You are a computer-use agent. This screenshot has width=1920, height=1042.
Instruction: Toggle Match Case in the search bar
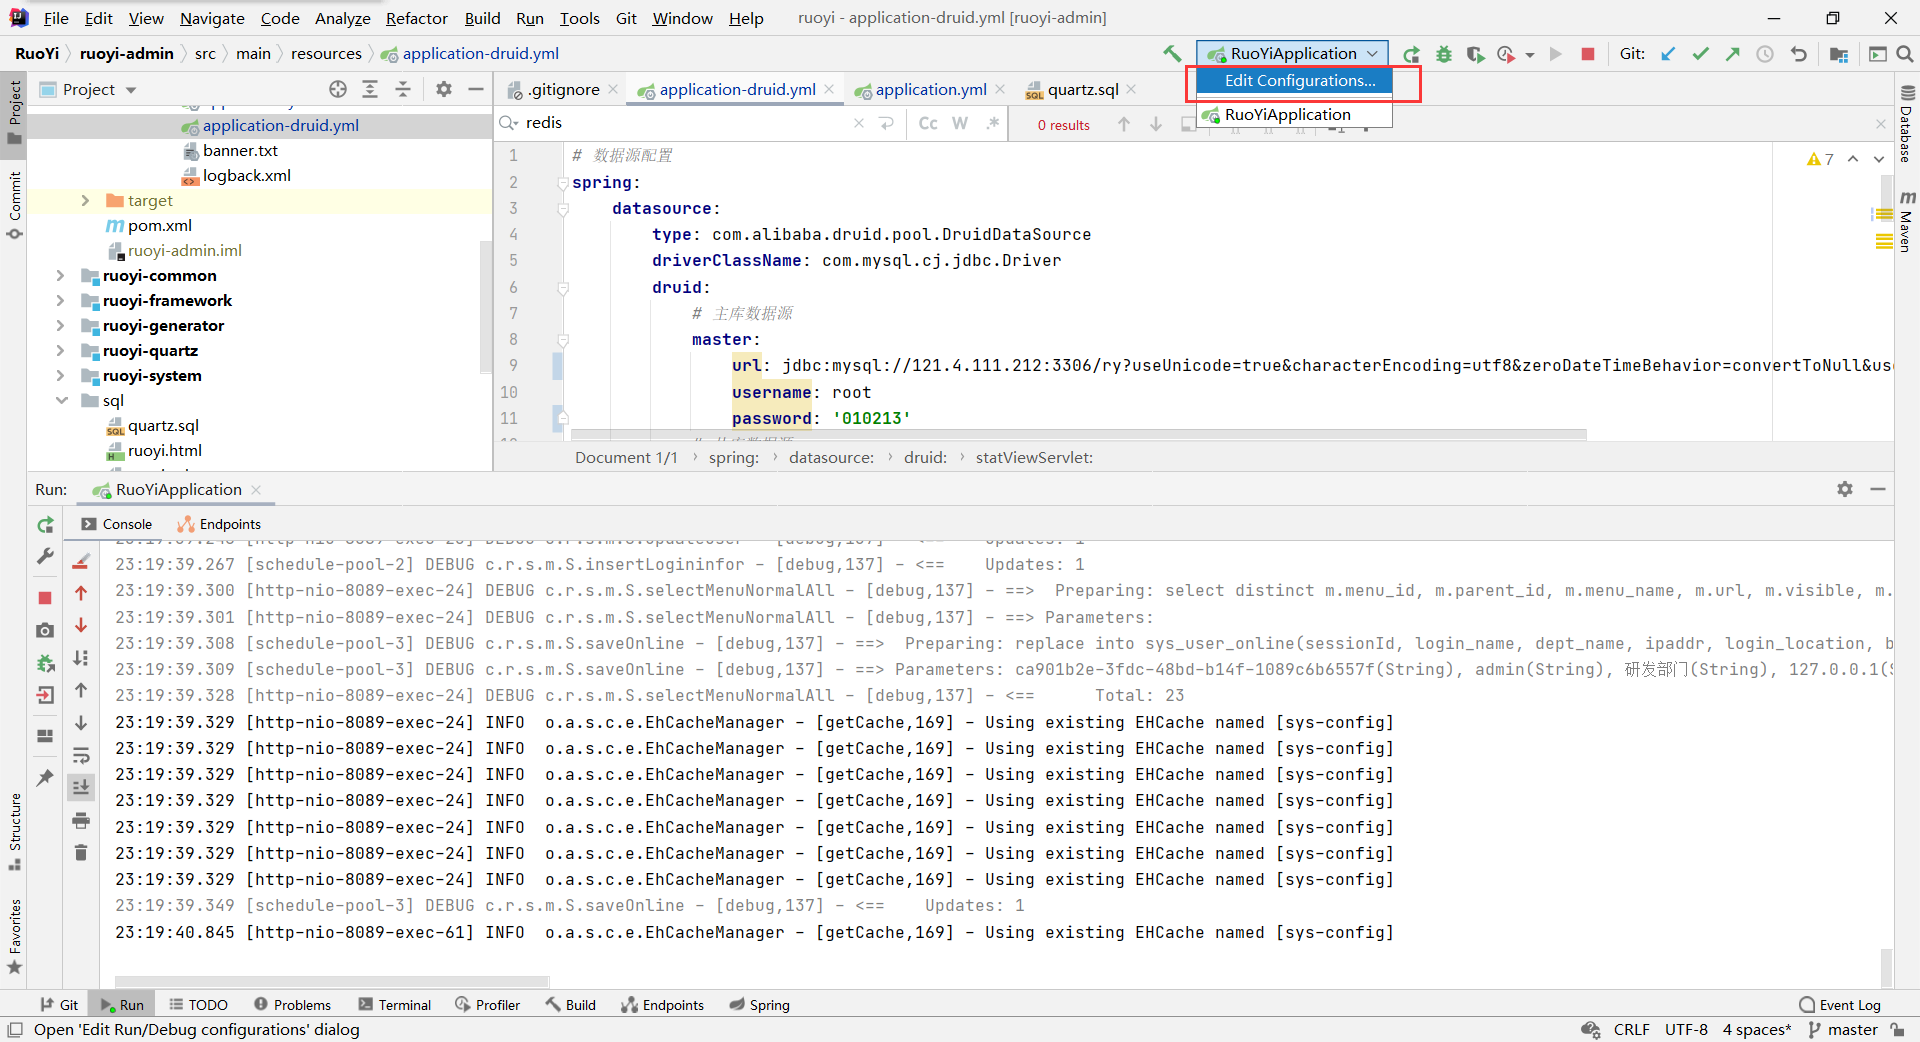pos(928,123)
